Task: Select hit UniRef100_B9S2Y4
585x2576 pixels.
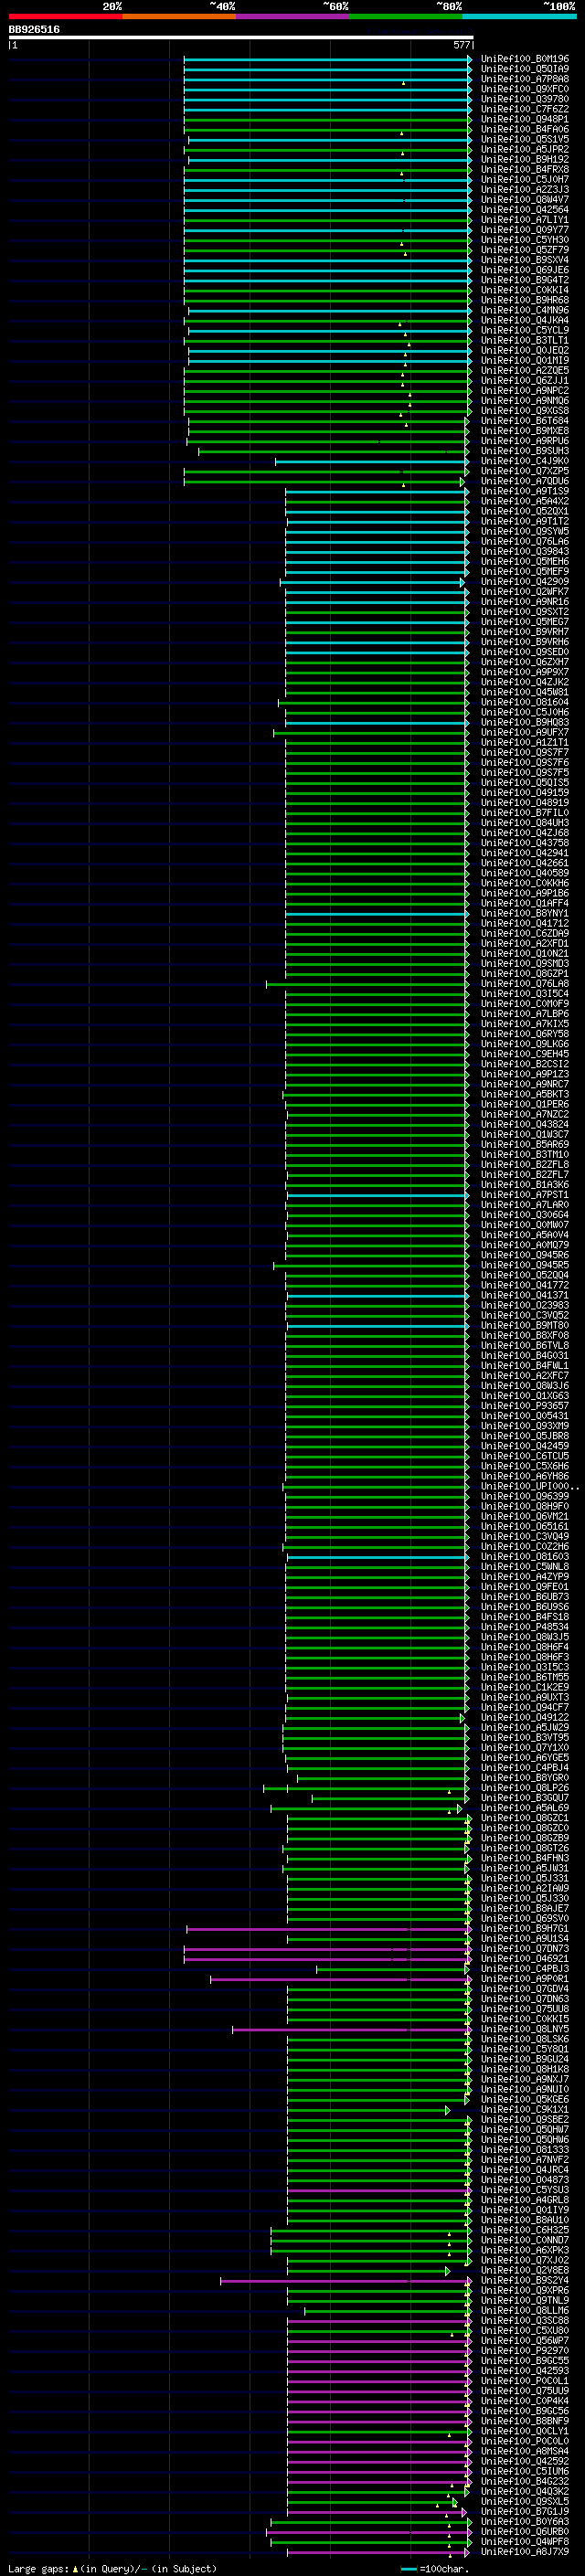Action: click(x=525, y=2280)
